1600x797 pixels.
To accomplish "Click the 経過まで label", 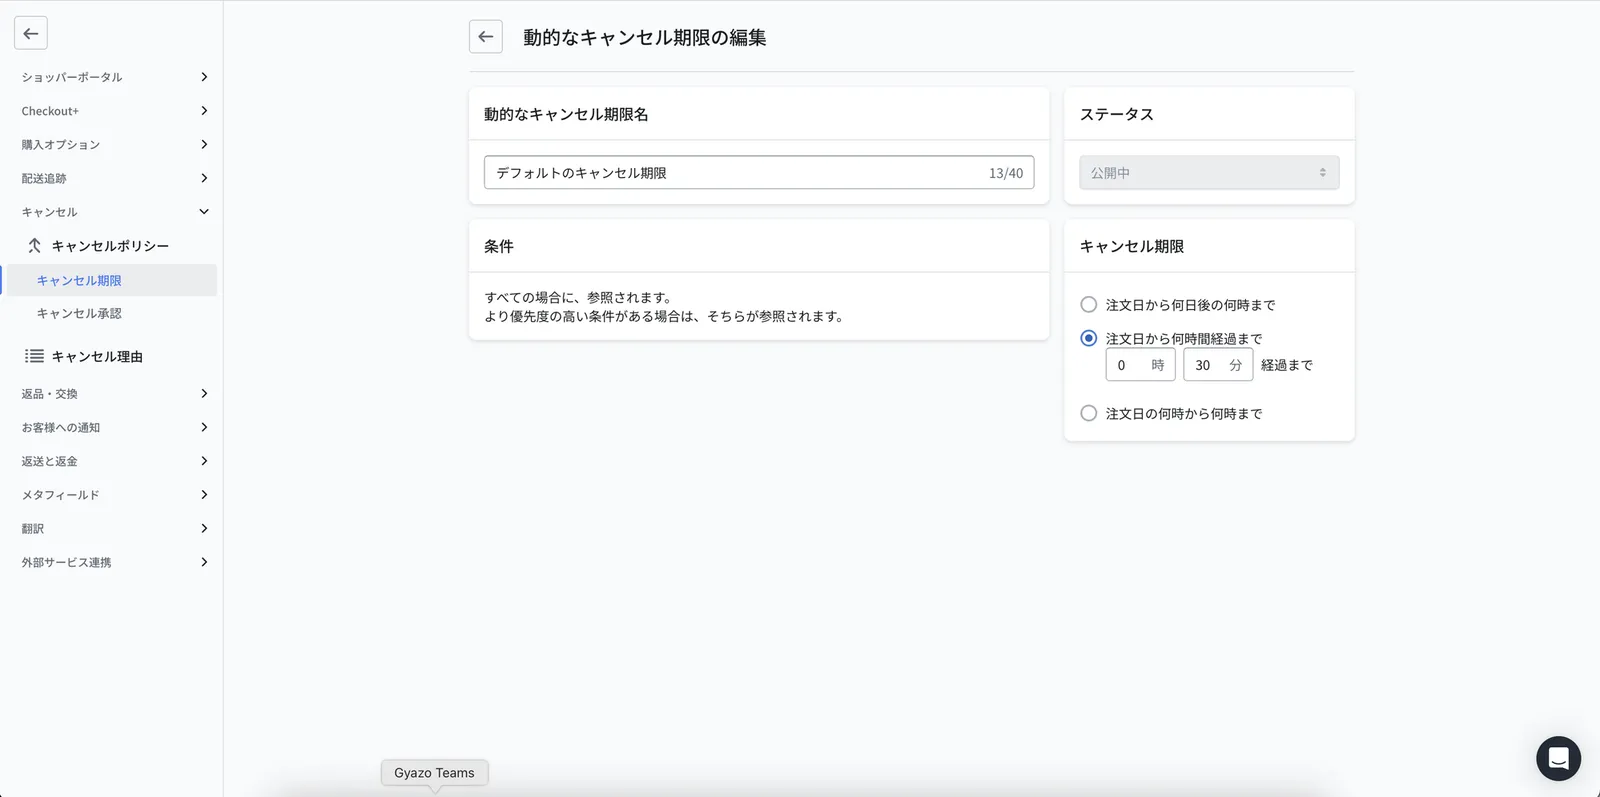I will (x=1287, y=365).
